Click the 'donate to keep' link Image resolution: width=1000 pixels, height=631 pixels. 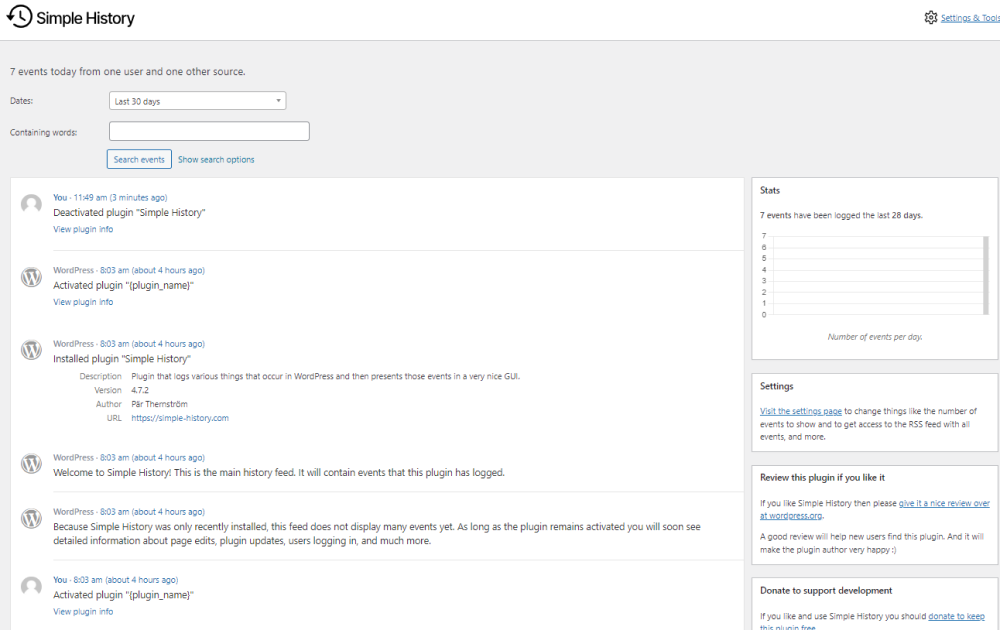[956, 616]
